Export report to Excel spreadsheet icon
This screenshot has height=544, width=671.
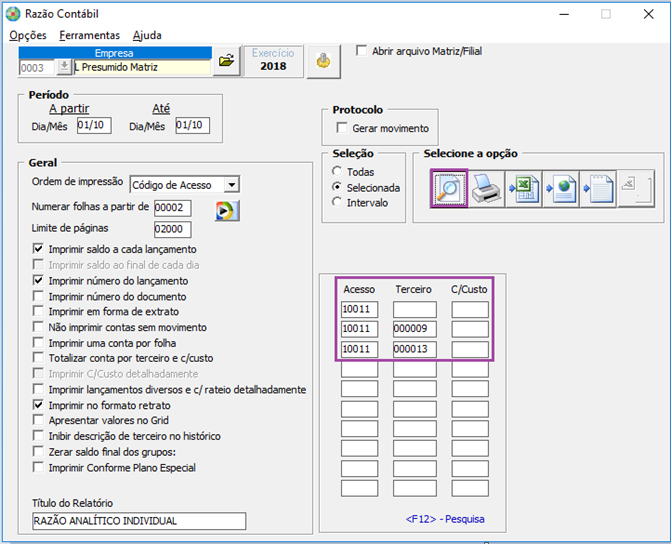(x=523, y=188)
